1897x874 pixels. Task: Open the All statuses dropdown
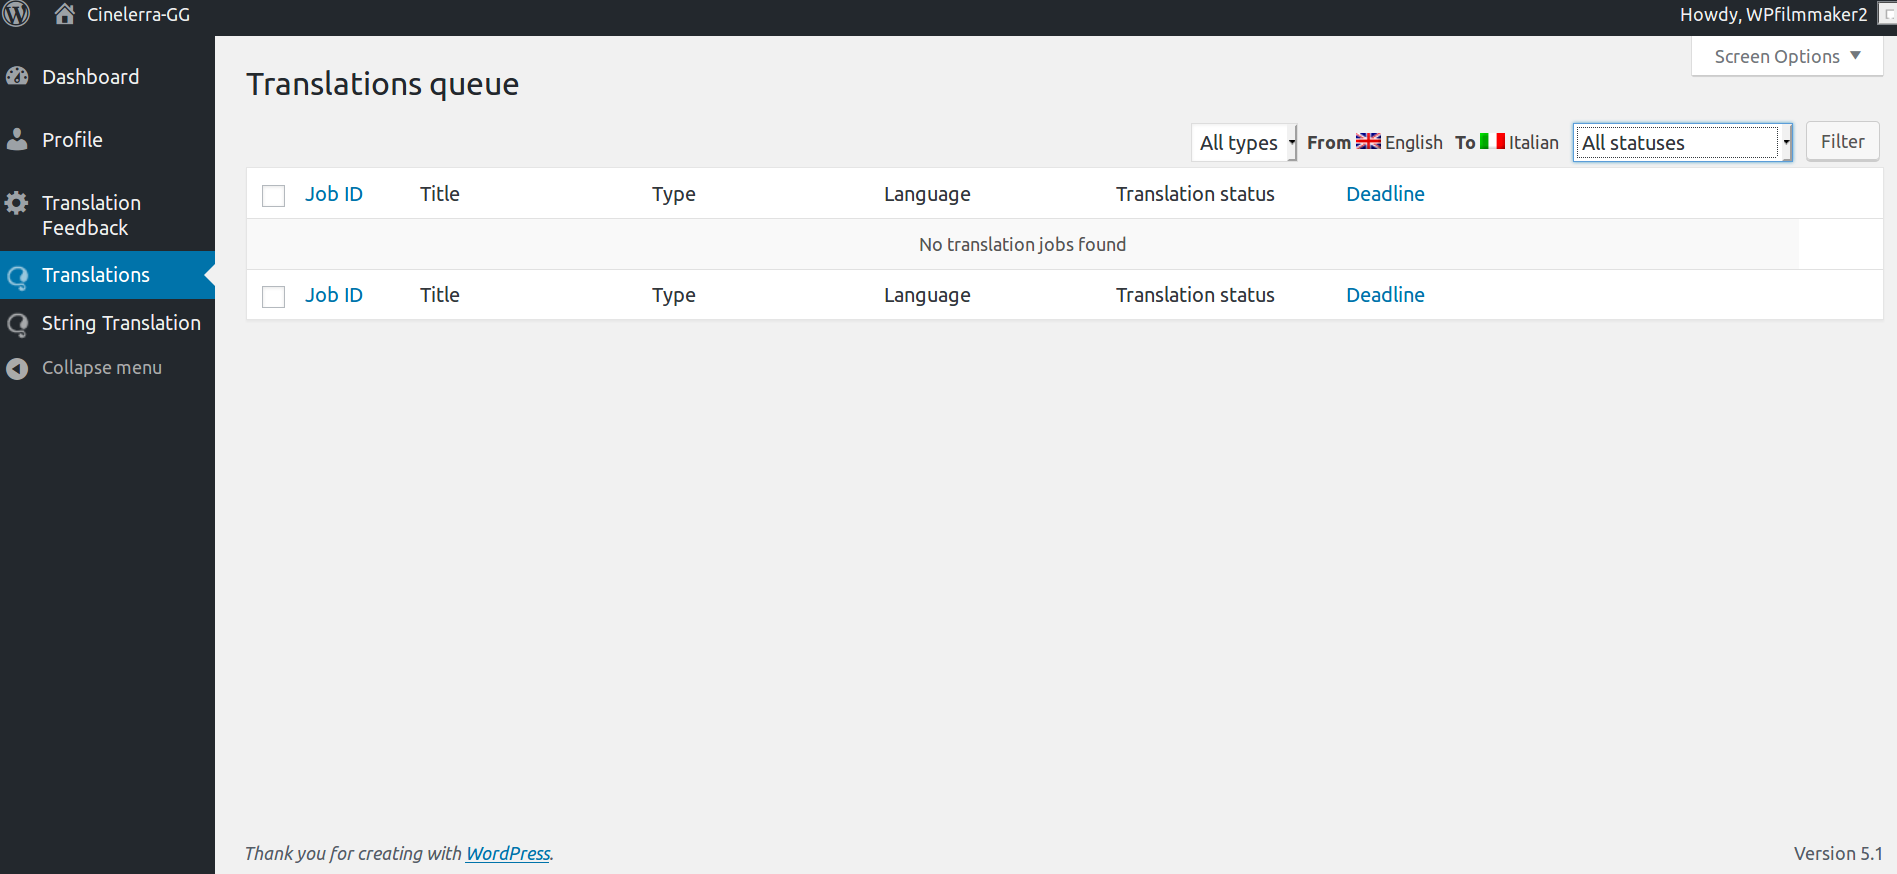[1682, 143]
